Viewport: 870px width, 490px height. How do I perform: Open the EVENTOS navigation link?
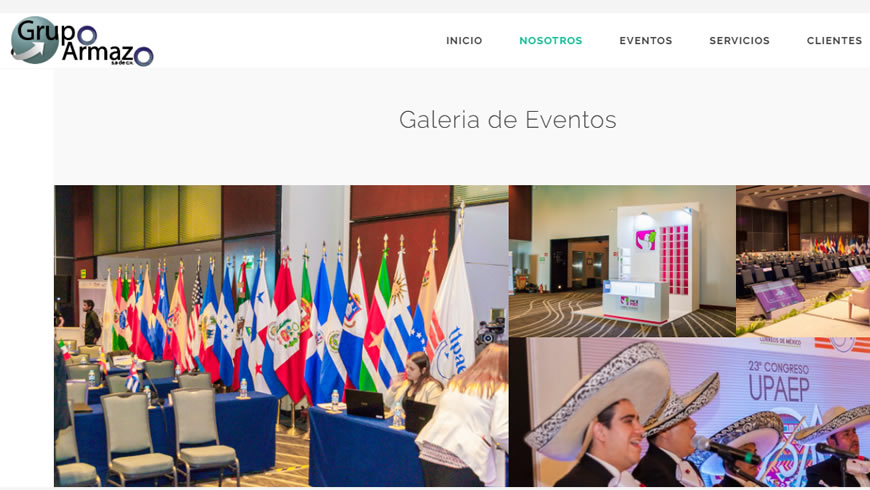[645, 41]
